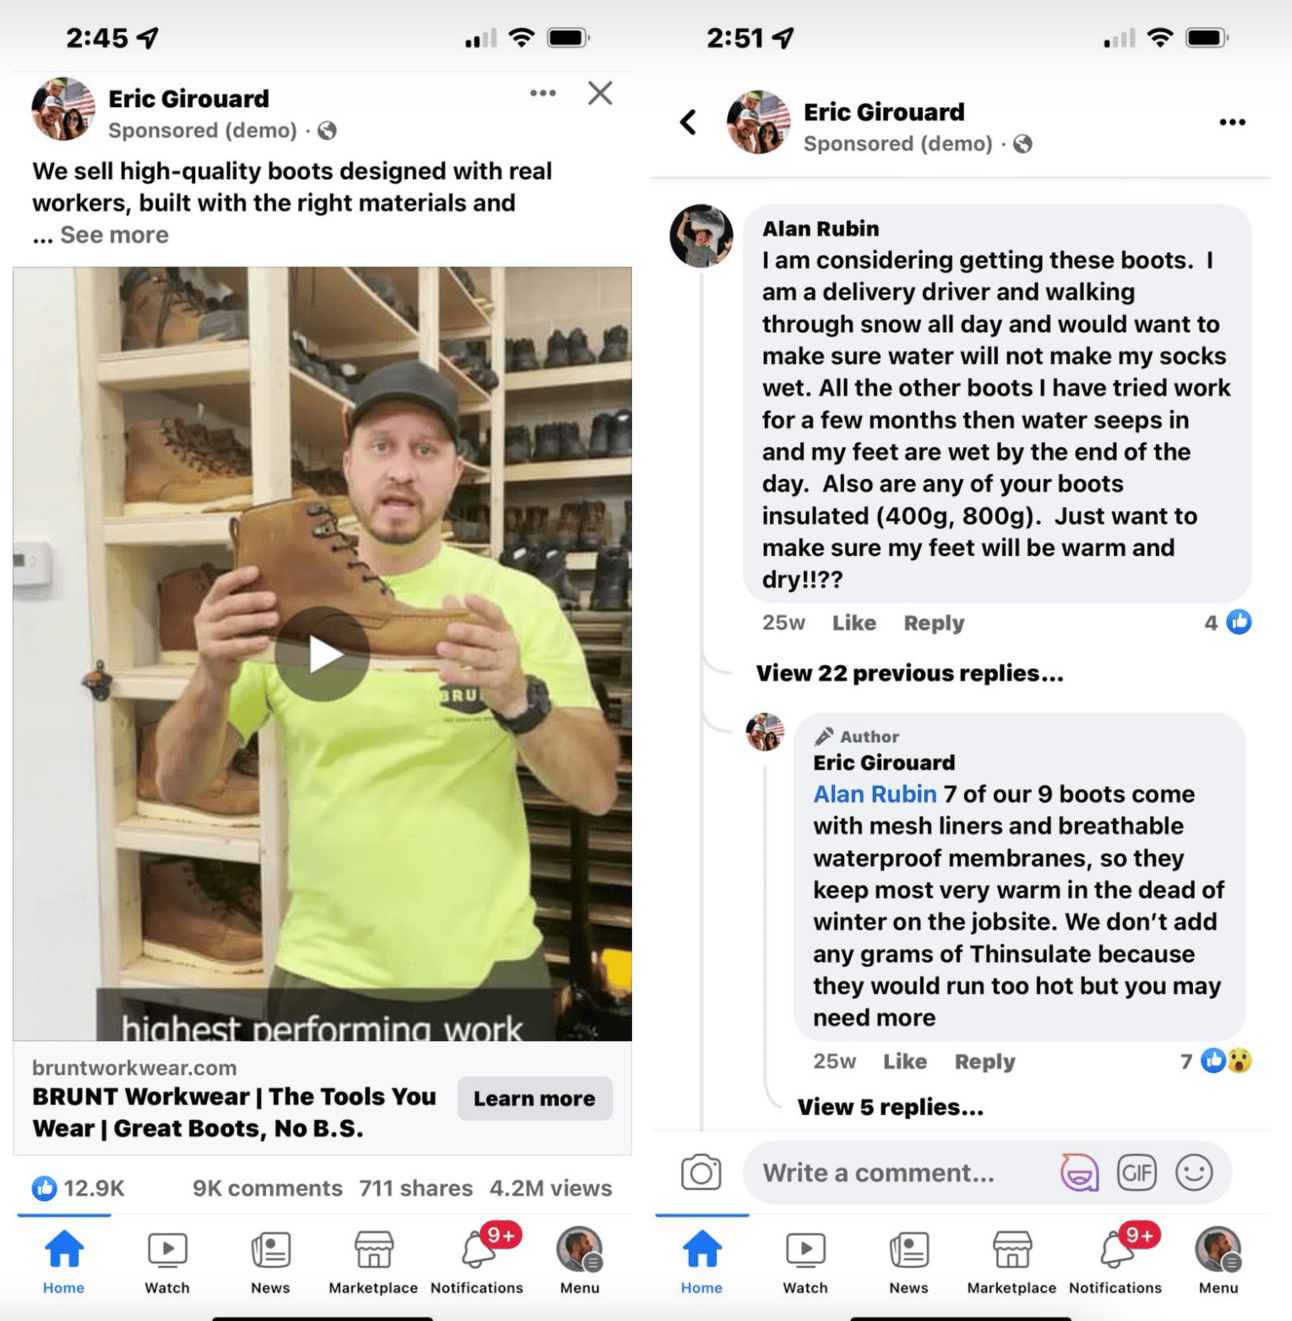Open the avatar sticker icon in the comment box
The image size is (1292, 1321).
click(1079, 1172)
